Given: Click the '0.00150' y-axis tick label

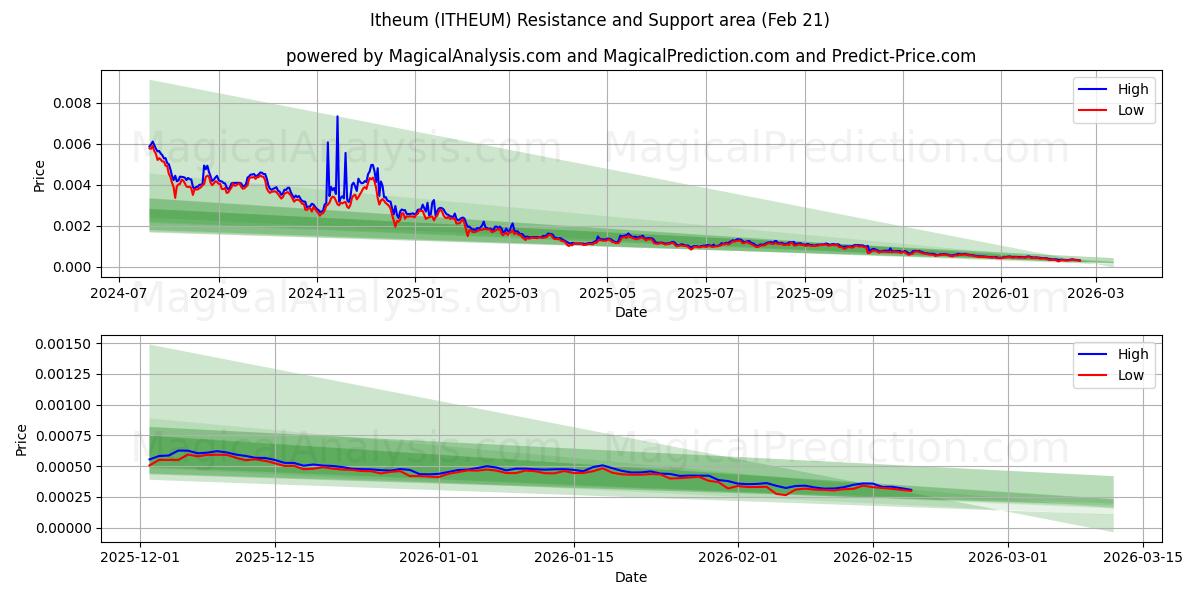Looking at the screenshot, I should [x=64, y=344].
